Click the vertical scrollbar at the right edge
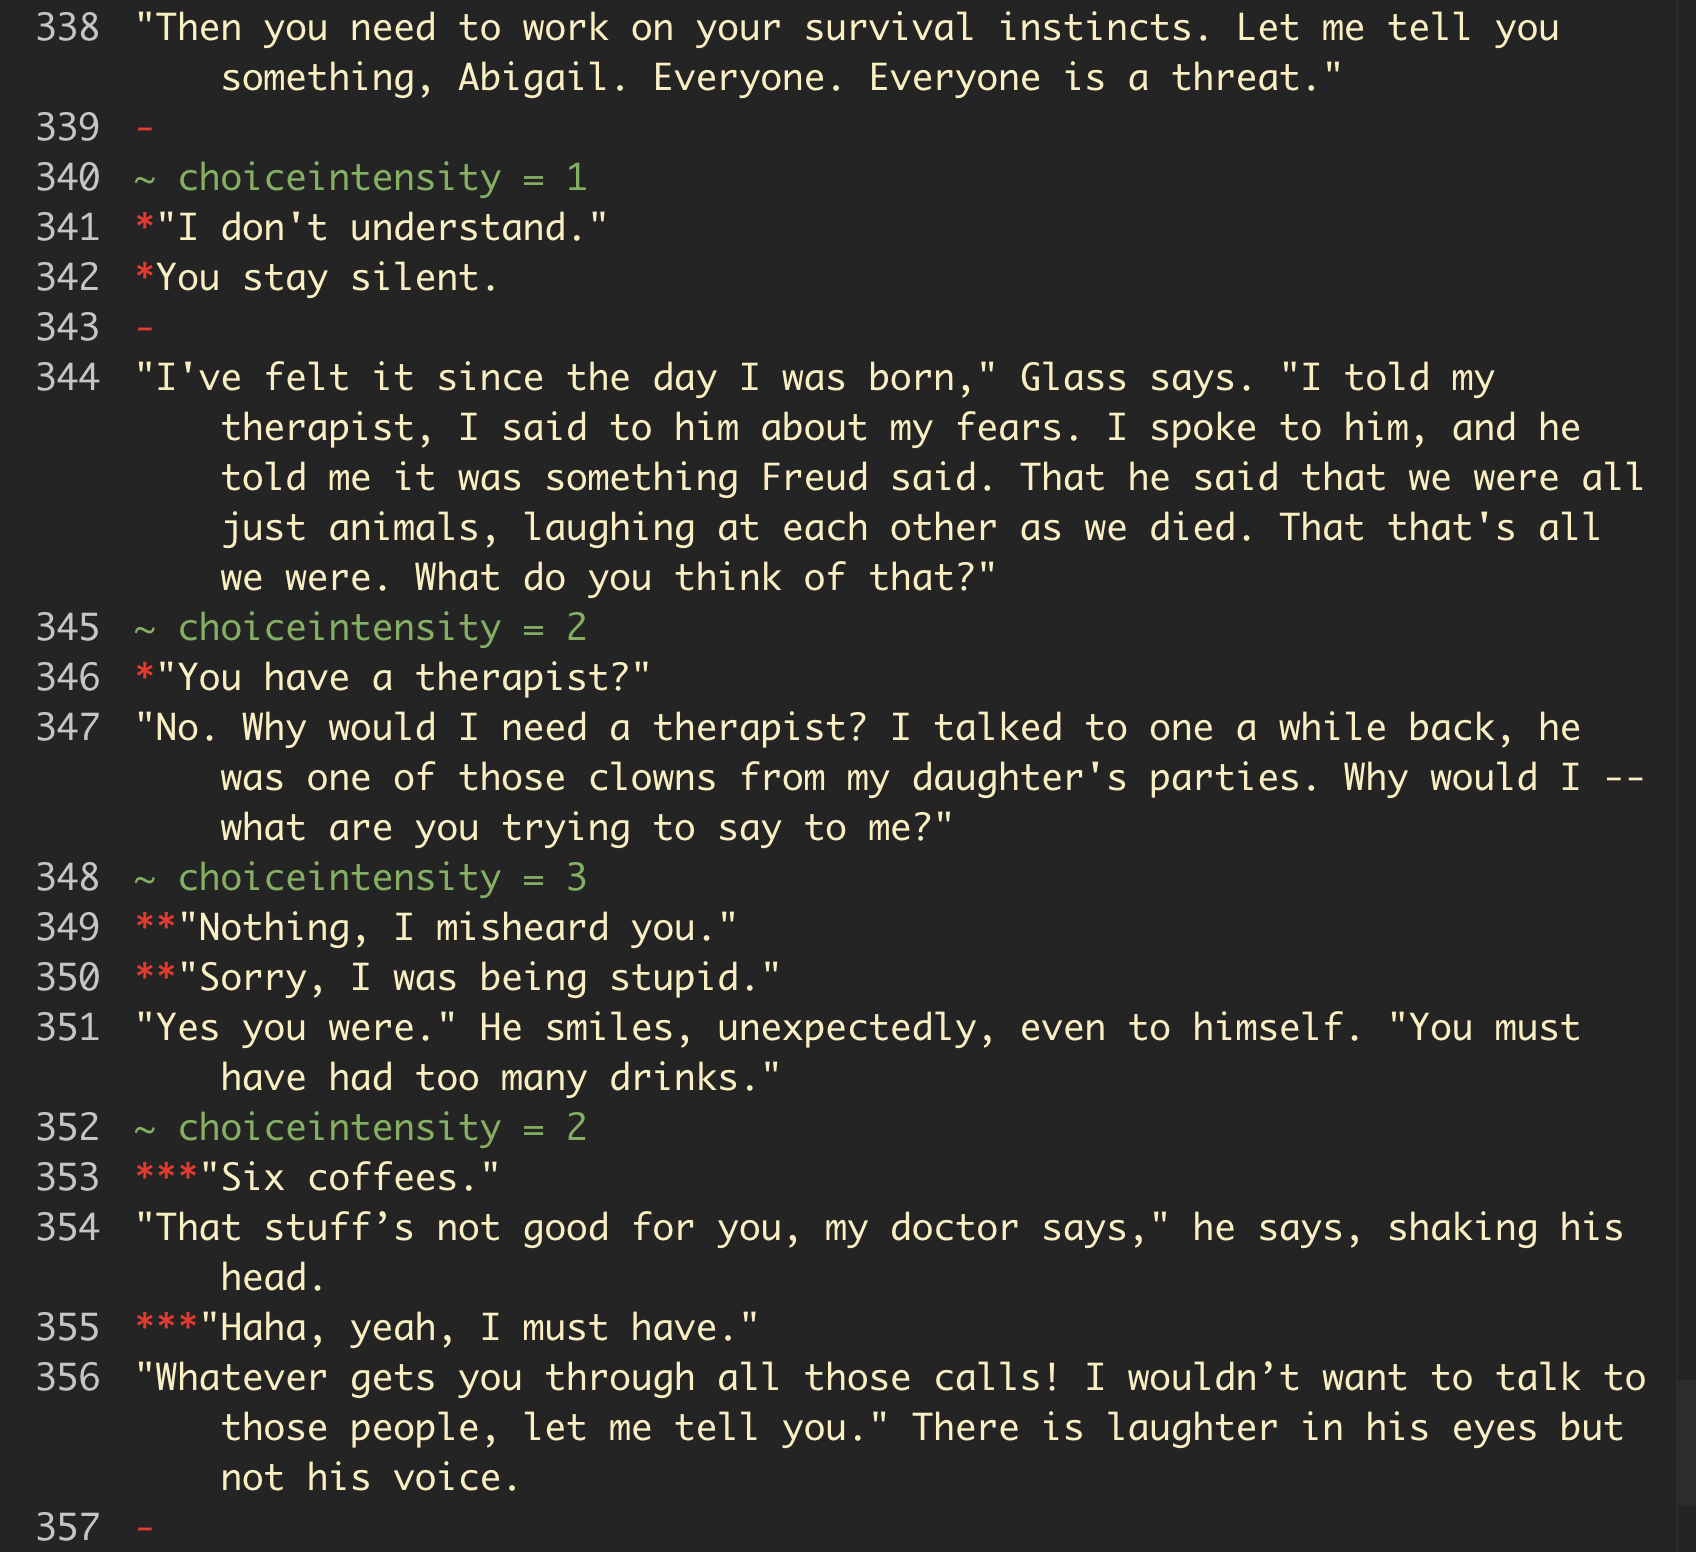Image resolution: width=1696 pixels, height=1552 pixels. coord(1686,1440)
